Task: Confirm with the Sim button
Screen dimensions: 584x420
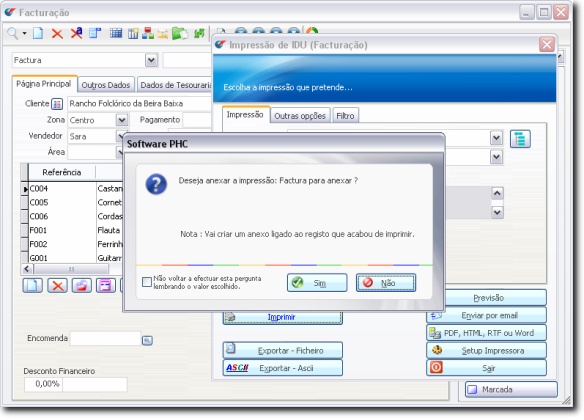Action: pos(317,283)
